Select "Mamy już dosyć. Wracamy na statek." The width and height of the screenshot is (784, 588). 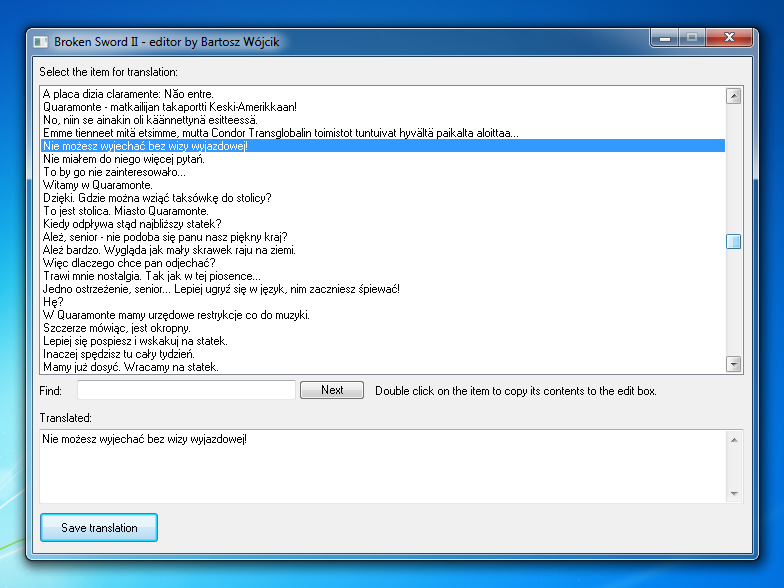click(x=382, y=367)
